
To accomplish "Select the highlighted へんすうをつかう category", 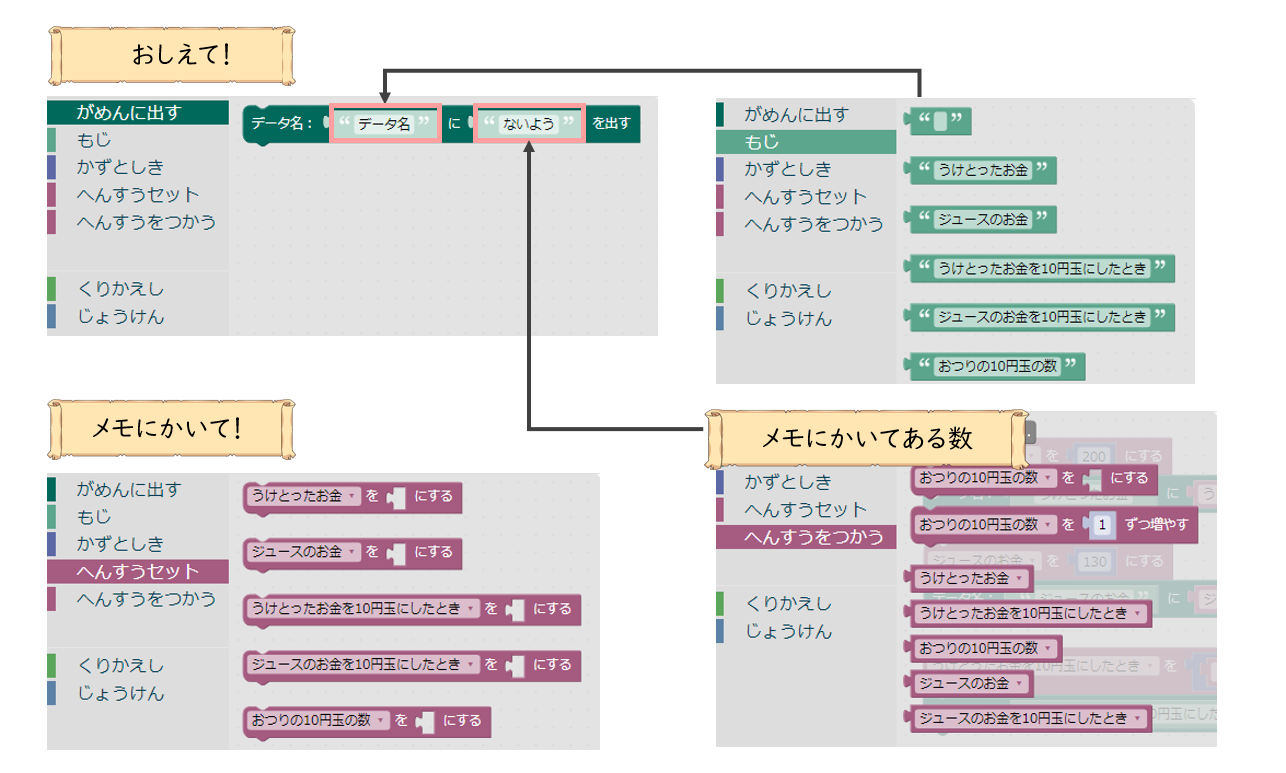I will (805, 537).
